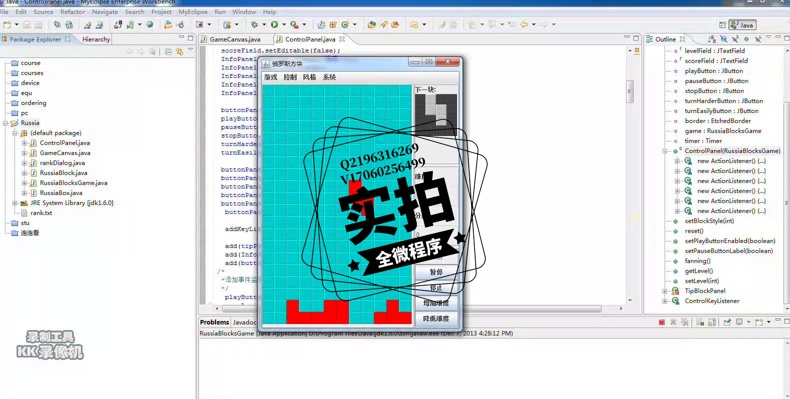
Task: Click the 暂停 pause button in game
Action: pyautogui.click(x=436, y=272)
